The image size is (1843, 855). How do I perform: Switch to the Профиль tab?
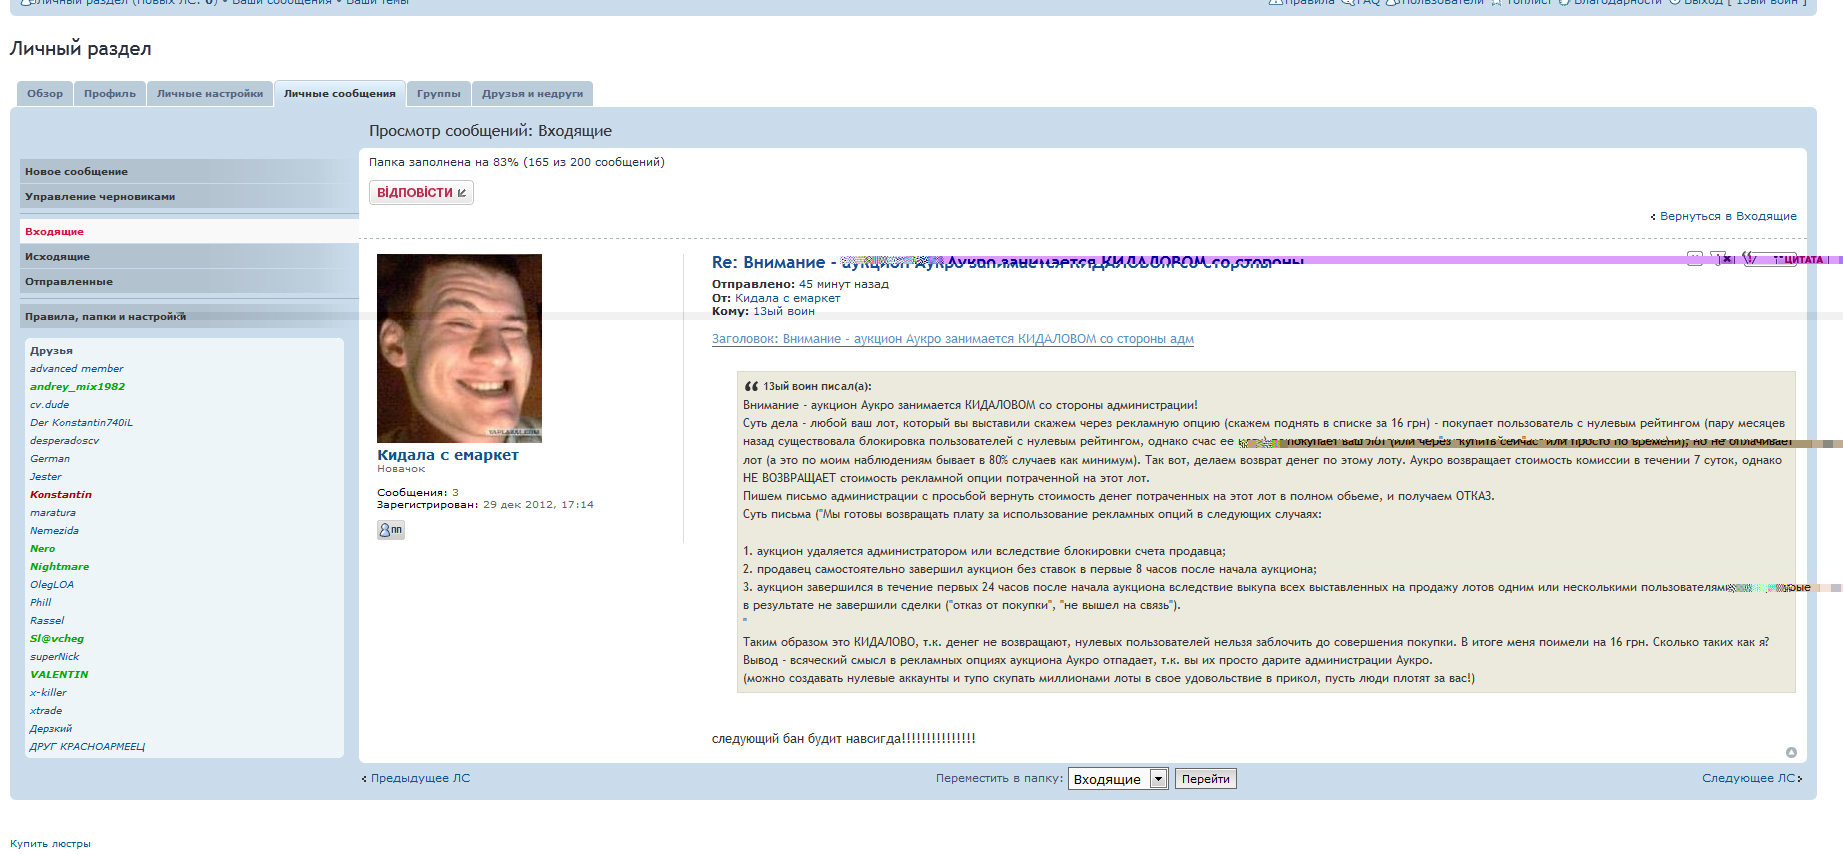[x=110, y=94]
